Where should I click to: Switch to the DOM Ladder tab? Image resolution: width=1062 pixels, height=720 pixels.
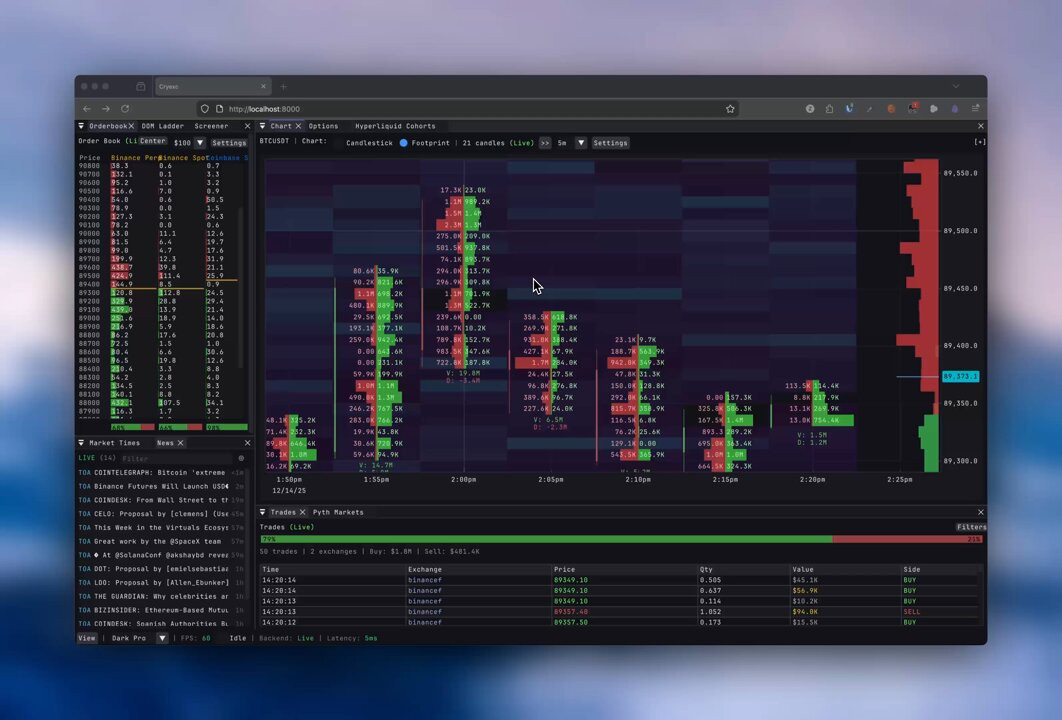click(x=163, y=126)
